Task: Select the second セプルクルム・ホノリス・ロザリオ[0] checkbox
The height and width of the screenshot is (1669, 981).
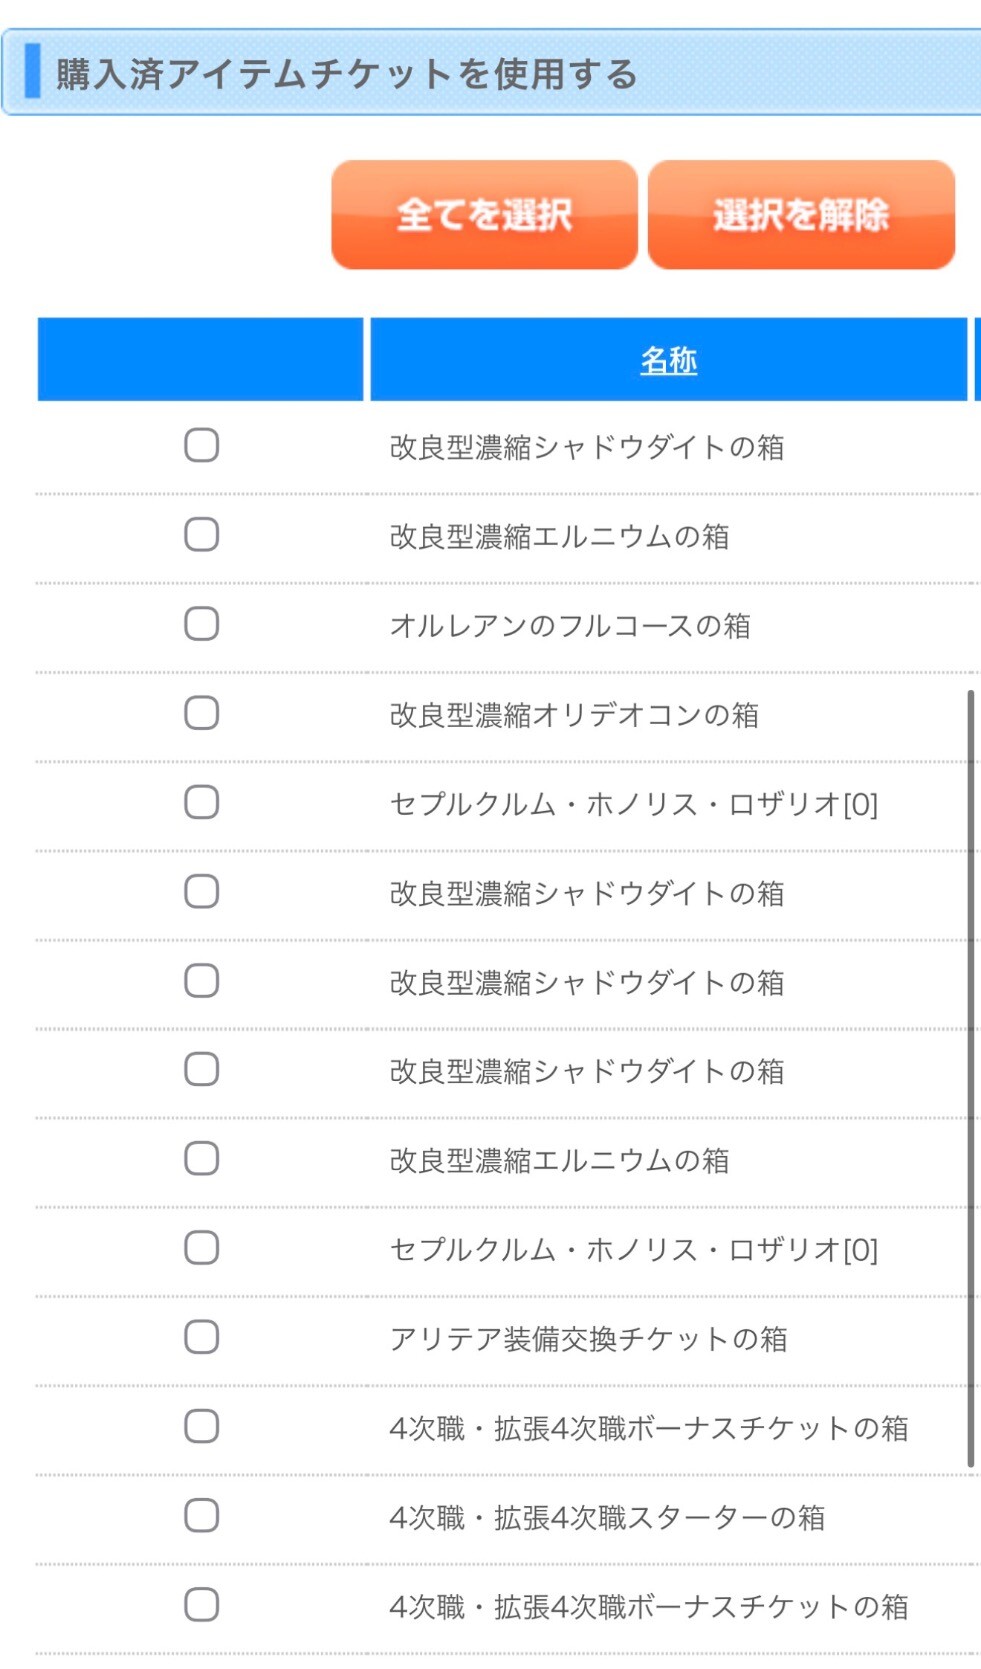Action: point(201,1248)
